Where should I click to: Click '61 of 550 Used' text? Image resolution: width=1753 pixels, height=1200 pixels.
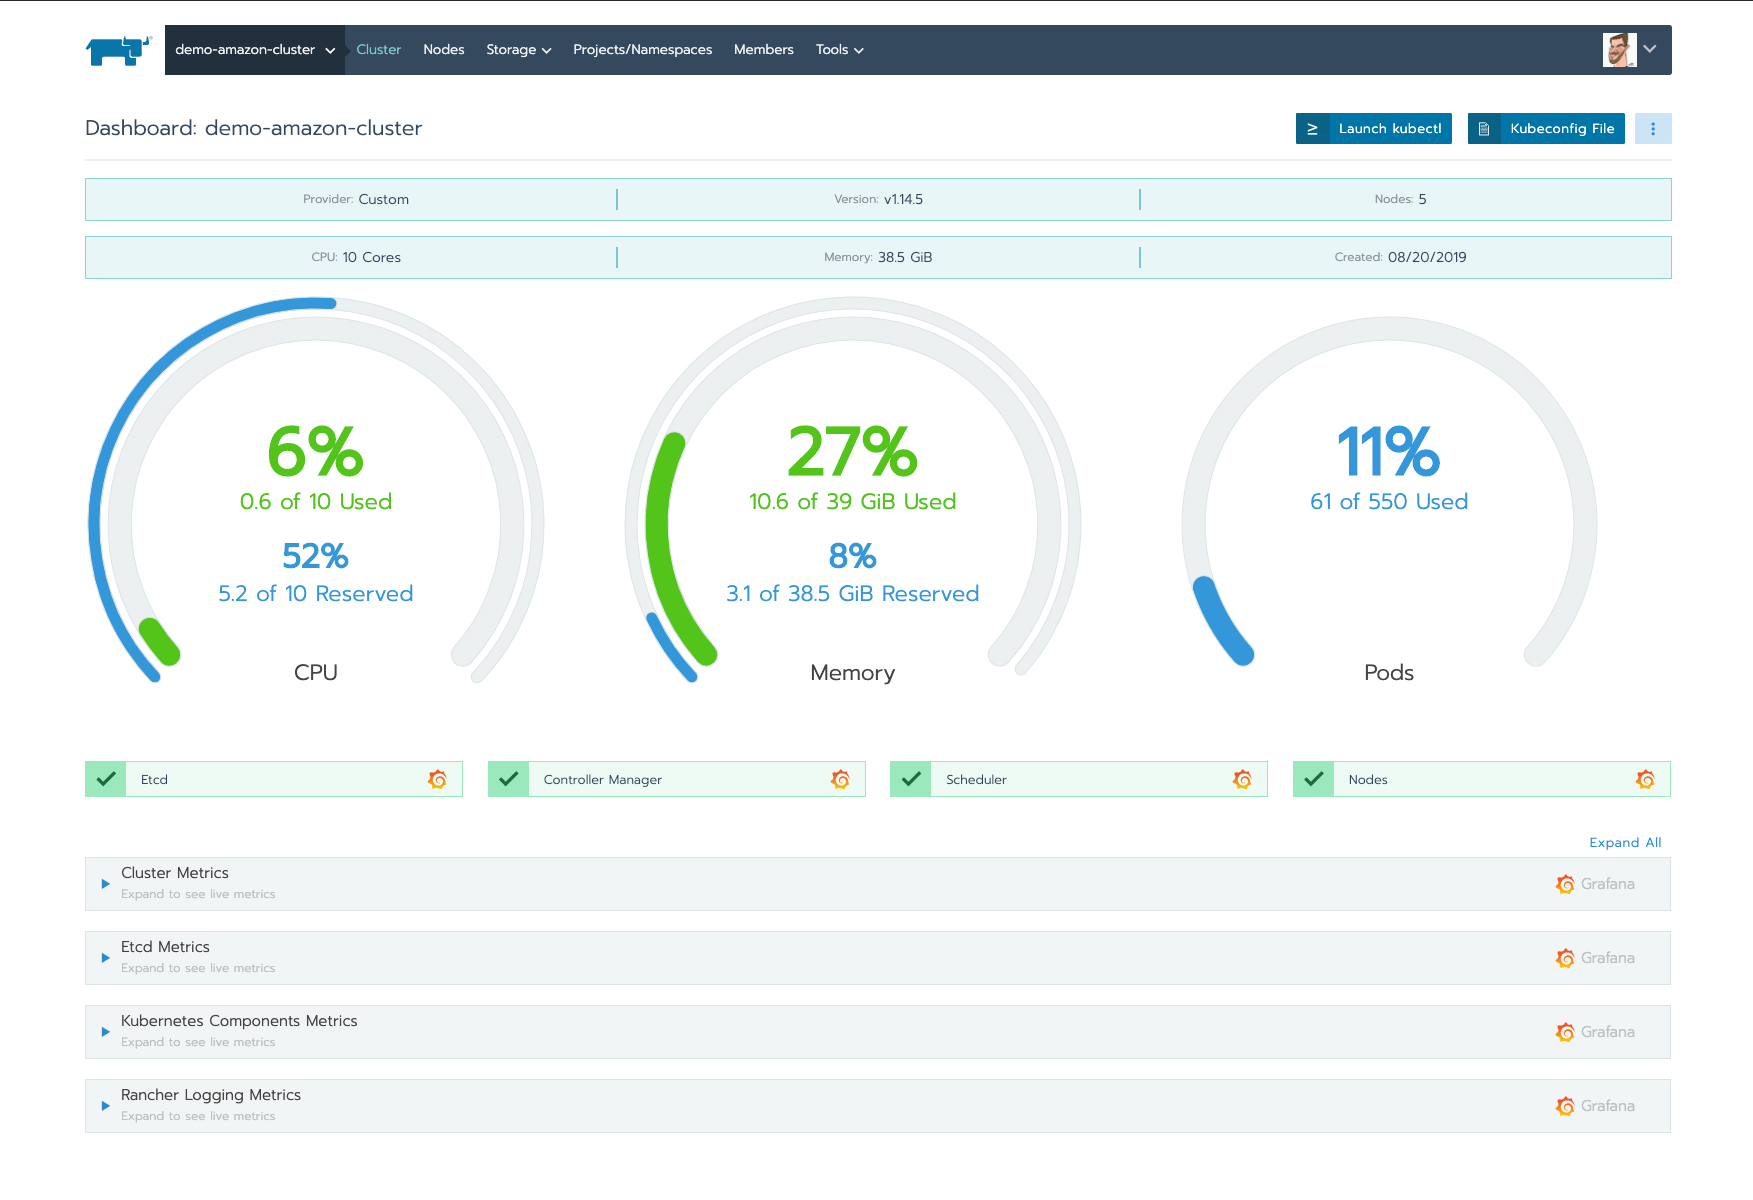pos(1389,502)
